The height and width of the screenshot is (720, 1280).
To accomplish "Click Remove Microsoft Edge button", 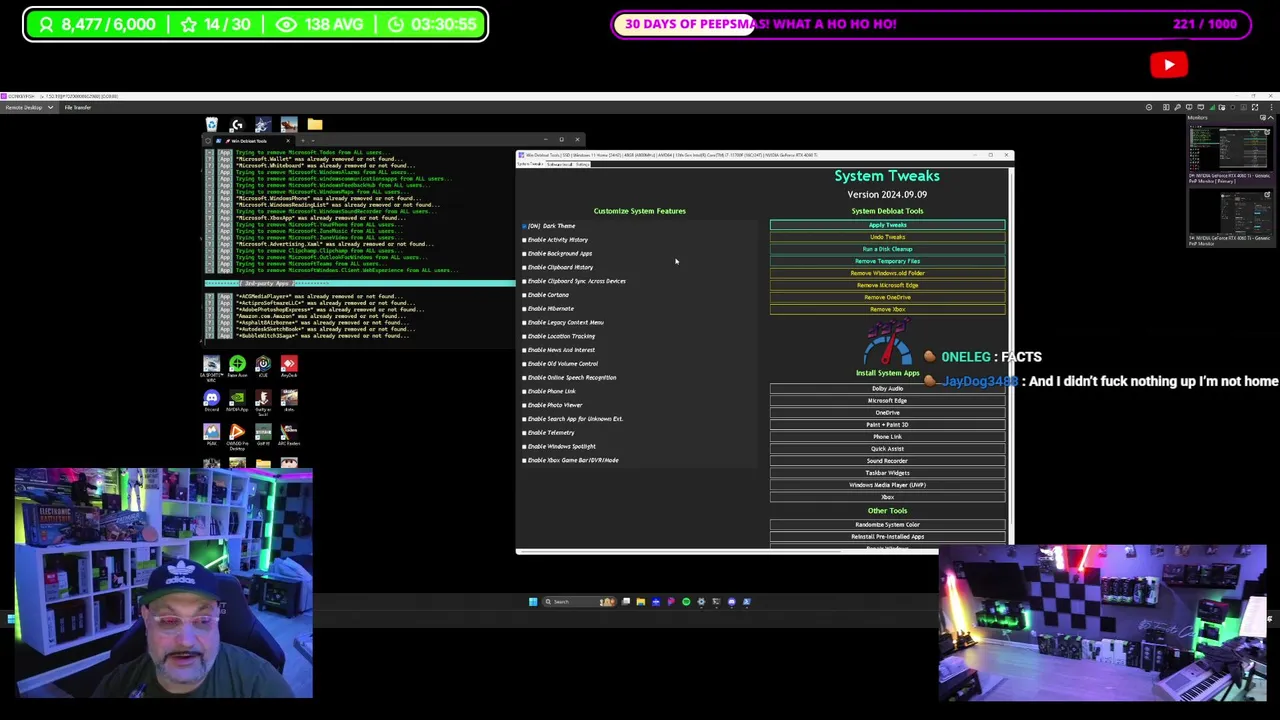I will click(x=887, y=285).
